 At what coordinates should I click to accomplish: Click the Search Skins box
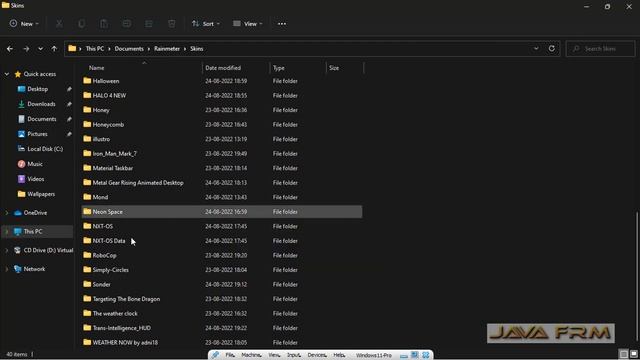[x=600, y=49]
